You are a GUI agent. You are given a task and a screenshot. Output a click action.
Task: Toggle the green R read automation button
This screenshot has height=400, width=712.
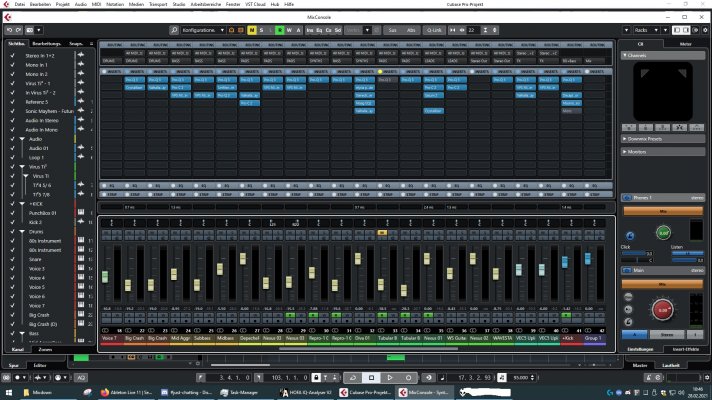pos(280,30)
